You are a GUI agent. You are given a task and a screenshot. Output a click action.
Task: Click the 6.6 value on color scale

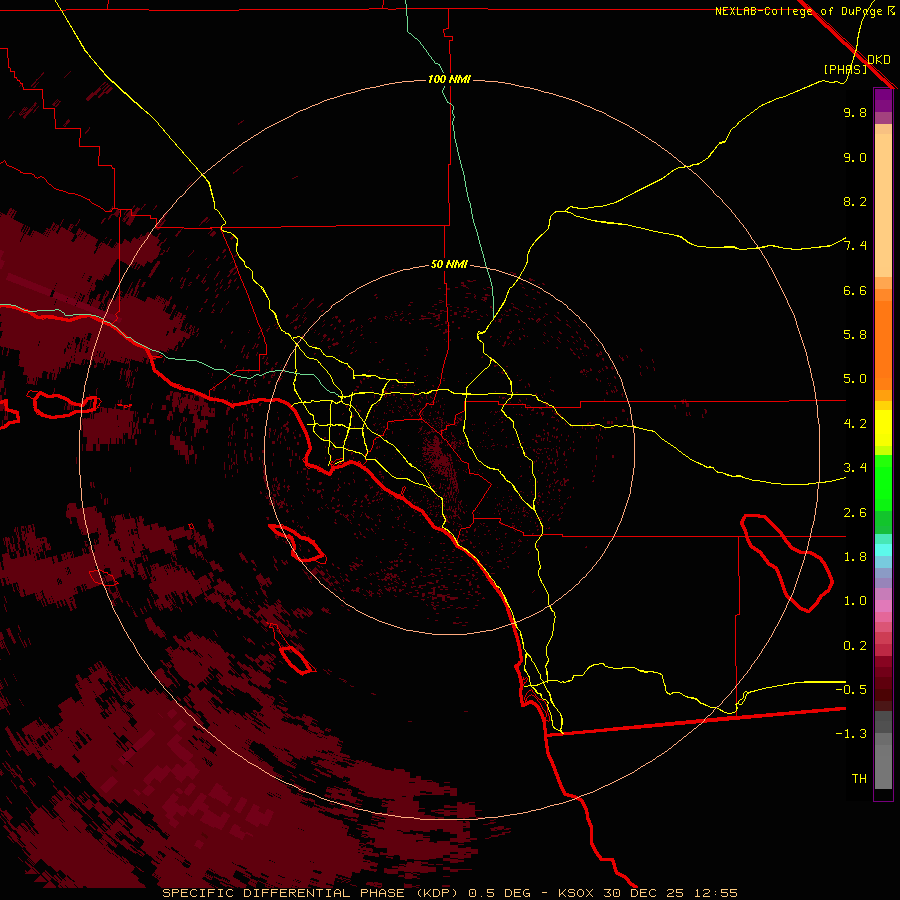point(855,291)
